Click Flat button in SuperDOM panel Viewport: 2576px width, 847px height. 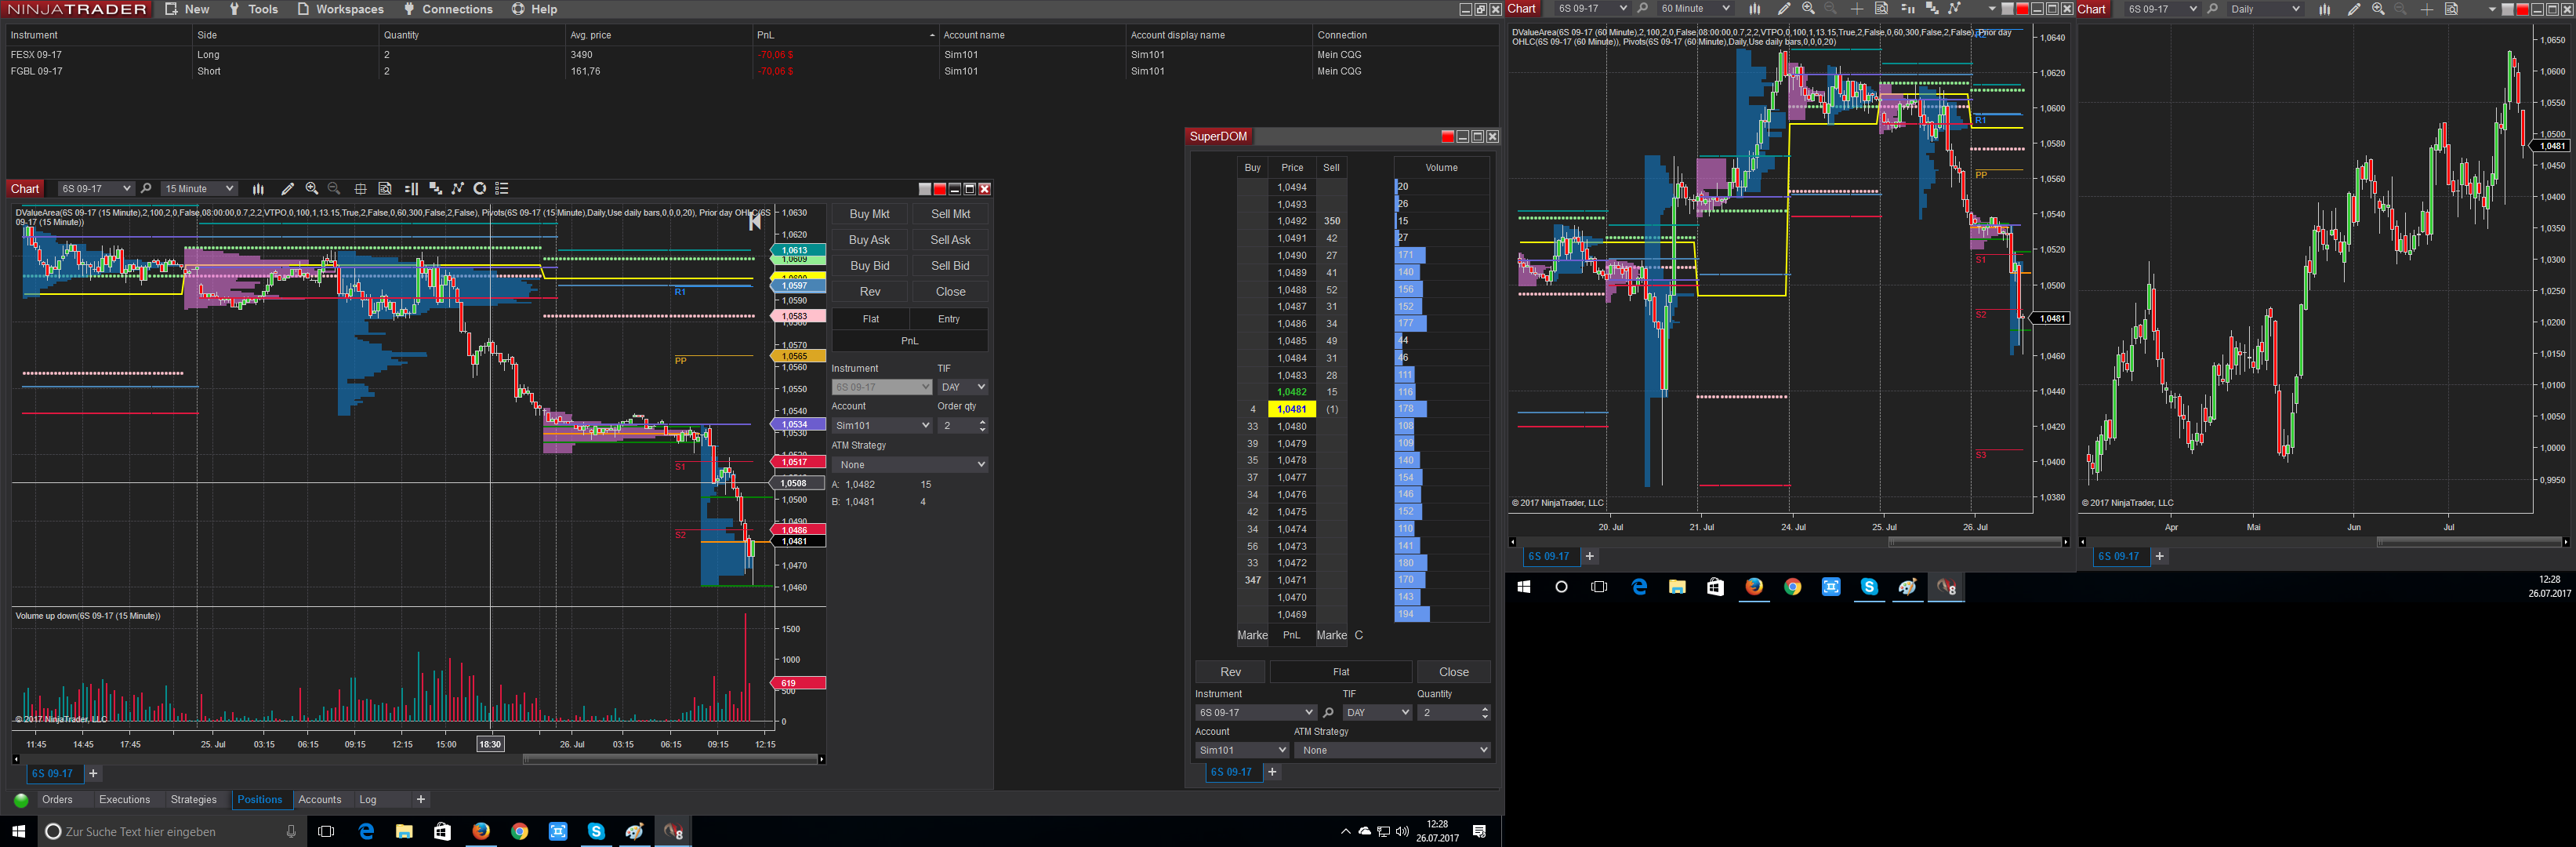click(1341, 672)
